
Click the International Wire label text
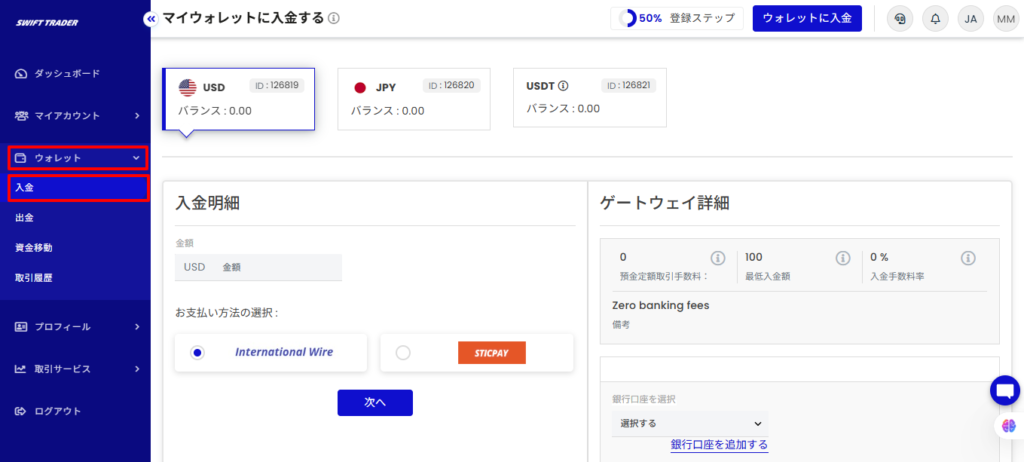pyautogui.click(x=283, y=352)
